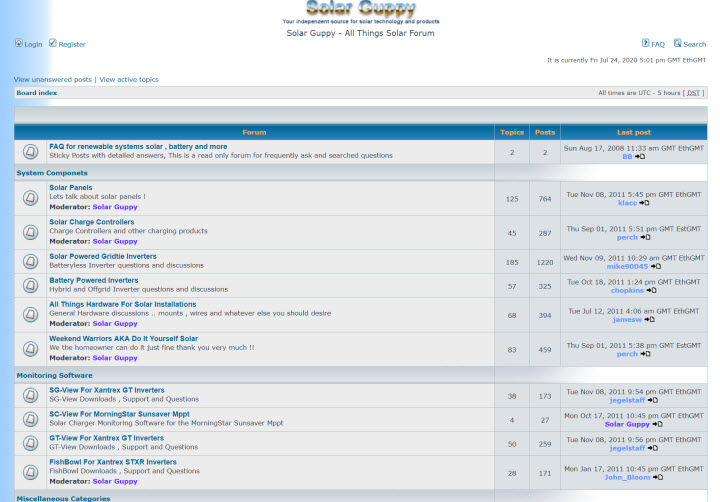Viewport: 720px width, 502px height.
Task: Click the forum status icon beside Battery Powered Inverters
Action: 31,286
